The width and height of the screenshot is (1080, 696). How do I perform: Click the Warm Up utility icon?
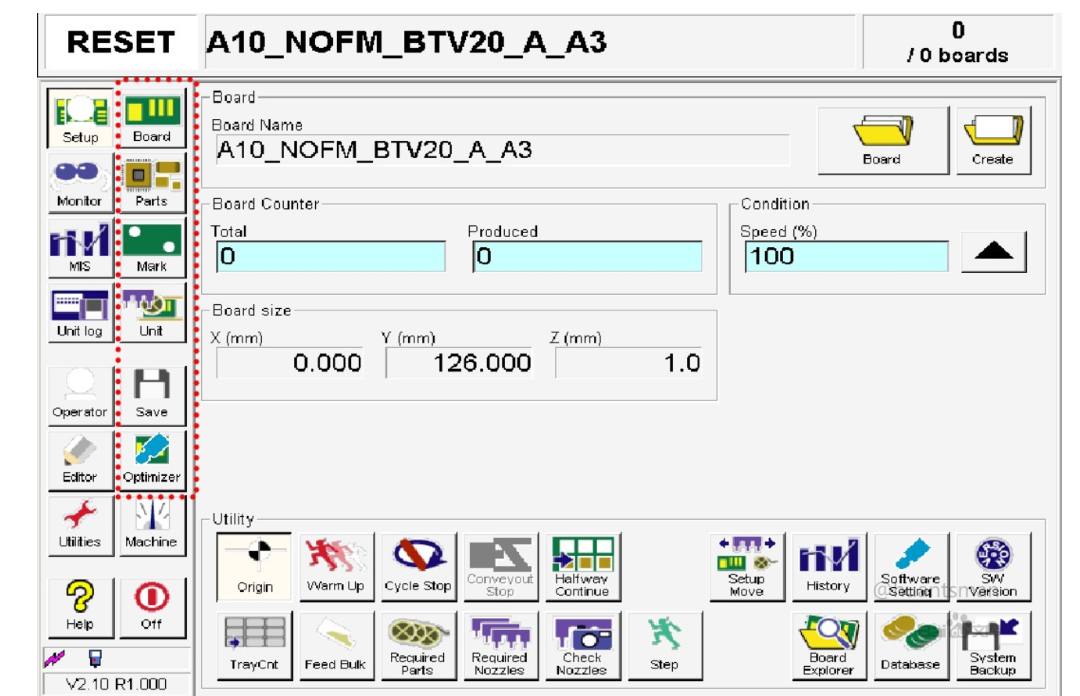point(336,566)
